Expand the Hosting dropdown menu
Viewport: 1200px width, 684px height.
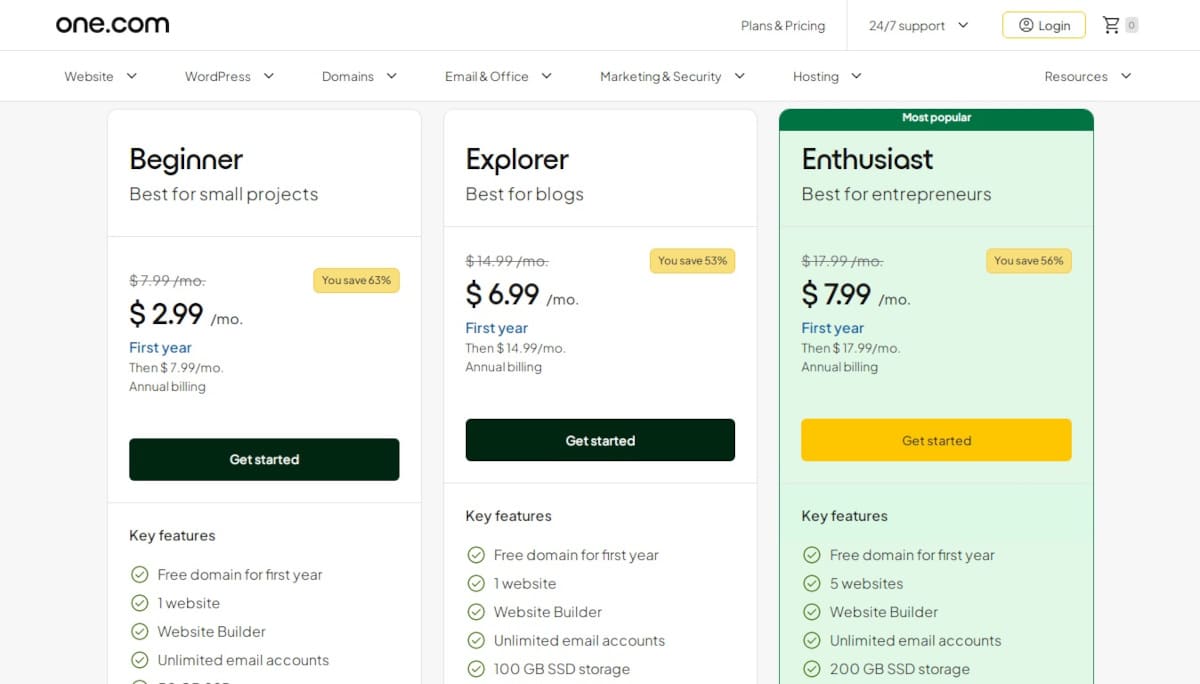click(x=826, y=76)
